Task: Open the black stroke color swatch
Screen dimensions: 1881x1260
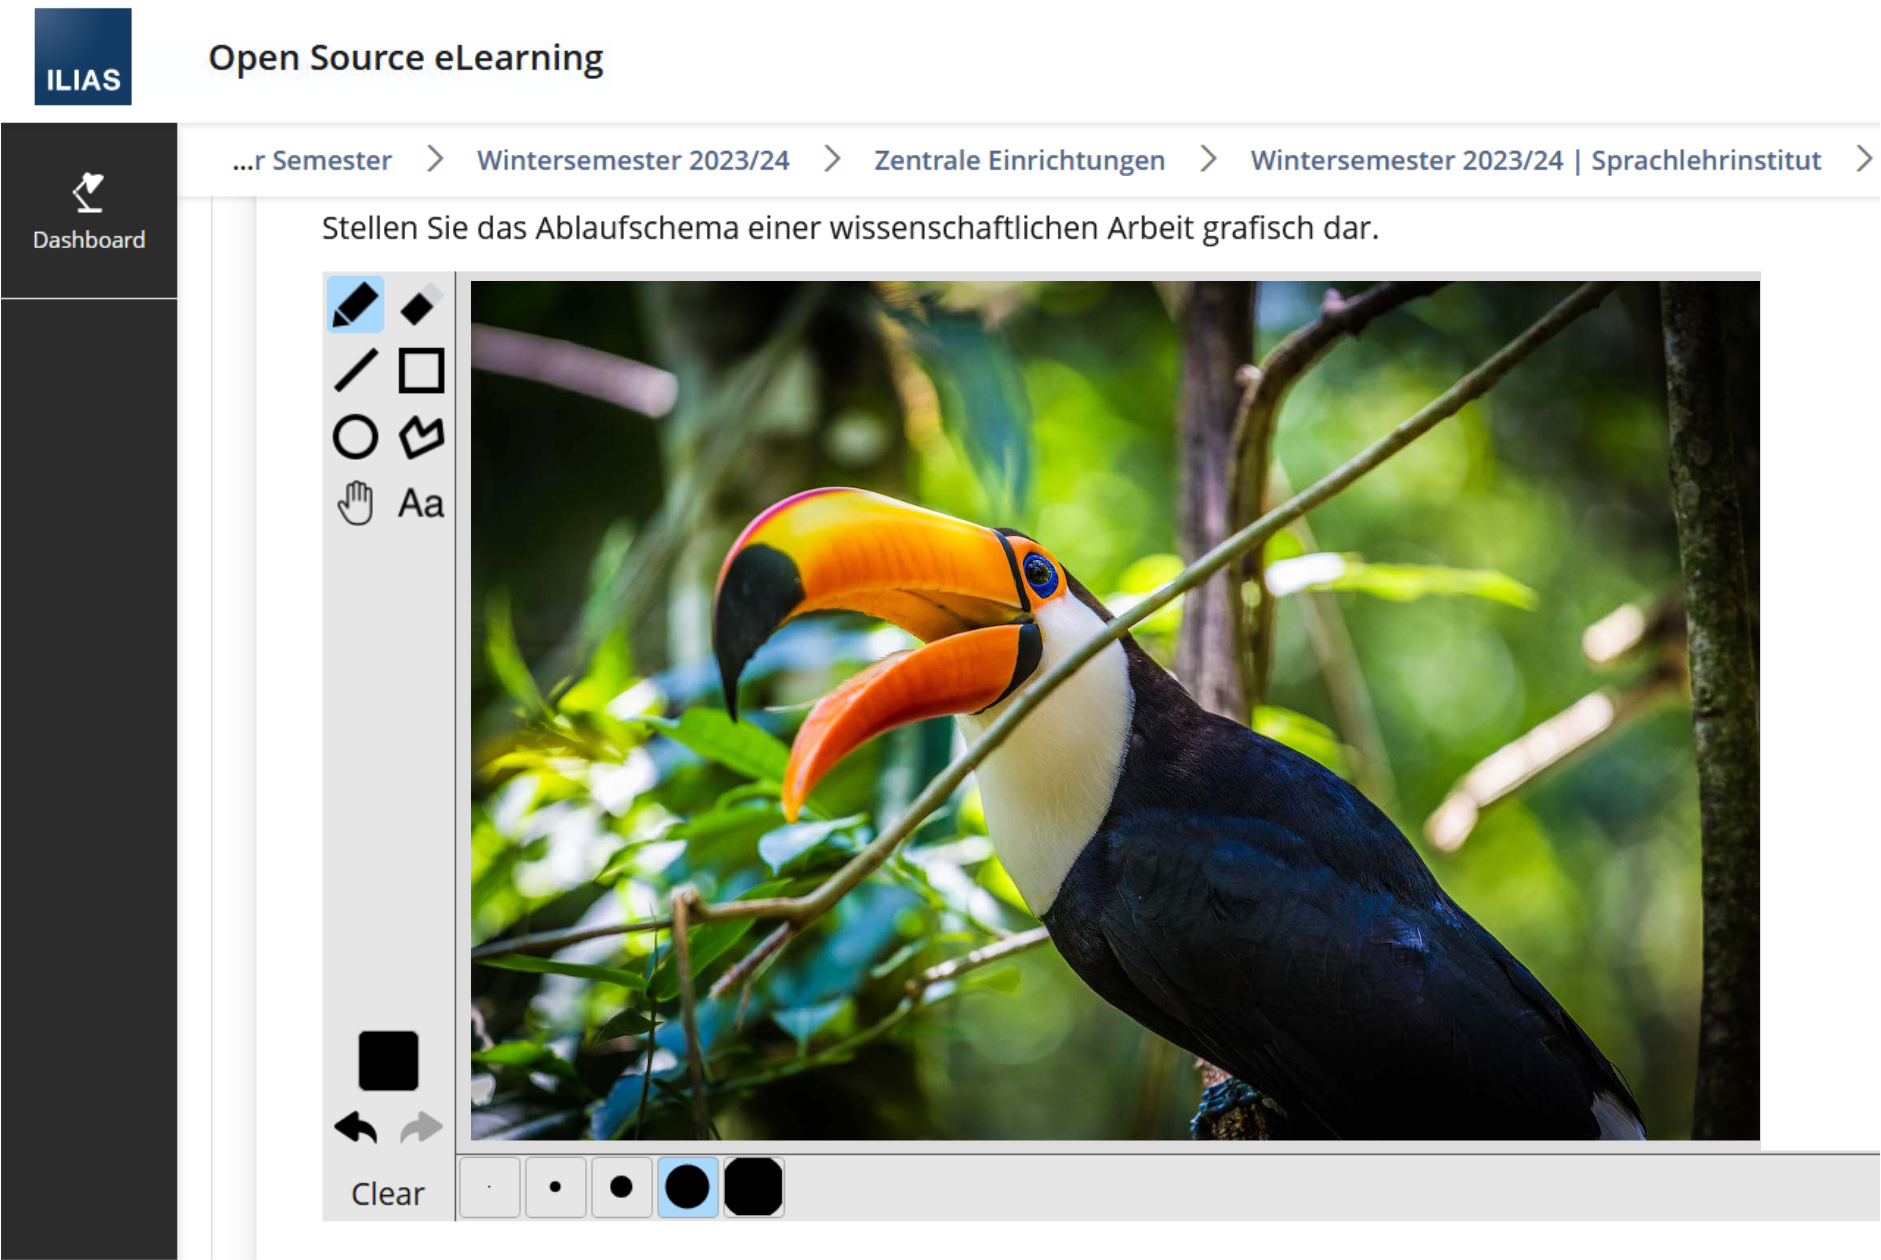Action: click(388, 1060)
